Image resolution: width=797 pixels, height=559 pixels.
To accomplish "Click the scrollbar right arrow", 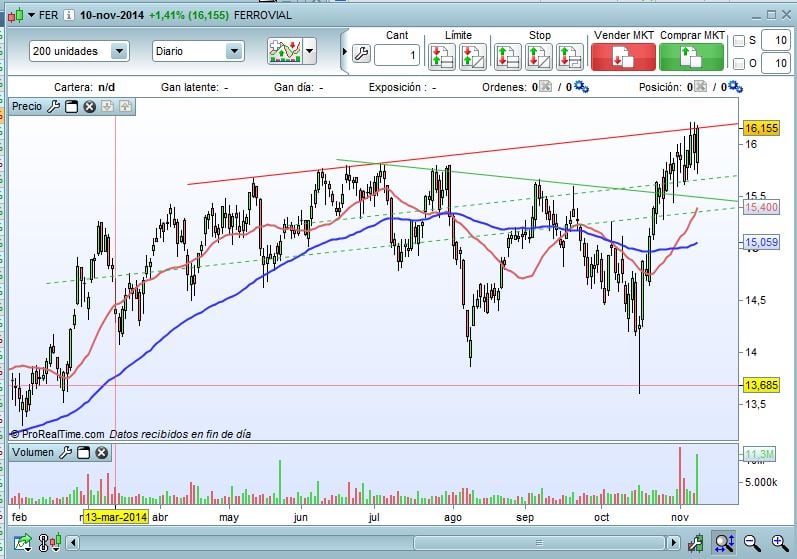I will tap(673, 543).
